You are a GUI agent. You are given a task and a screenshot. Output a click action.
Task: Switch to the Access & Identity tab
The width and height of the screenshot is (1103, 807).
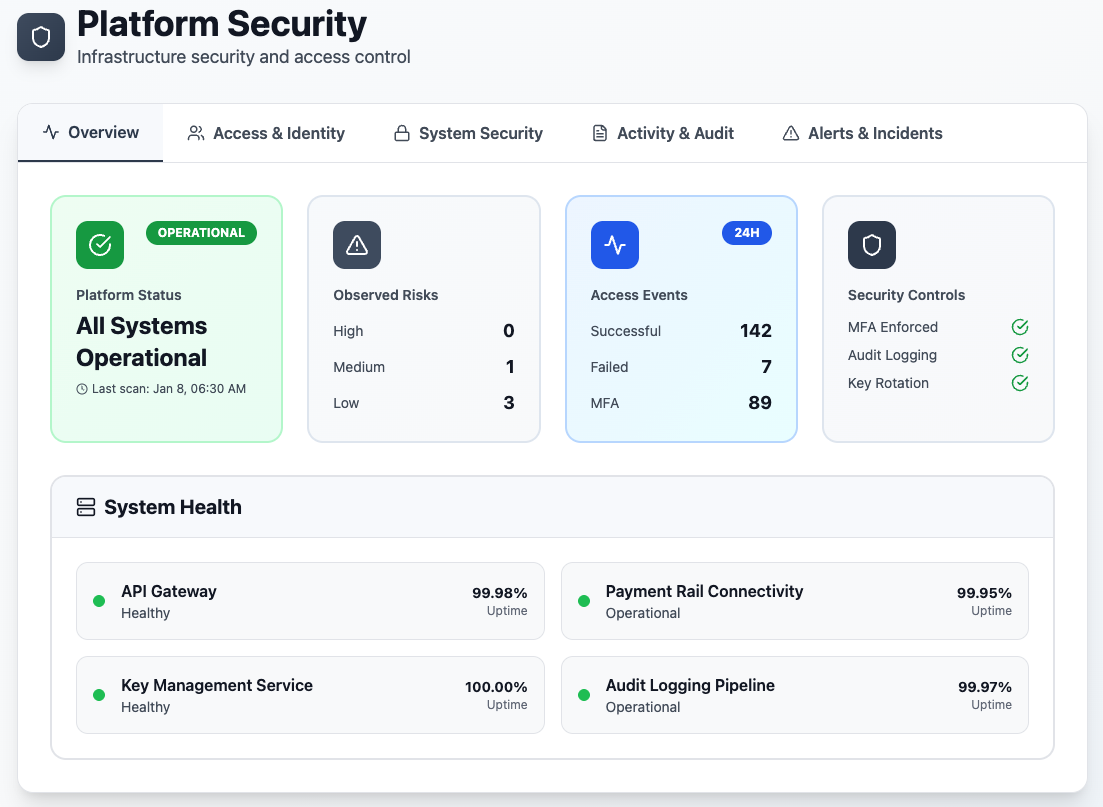tap(266, 133)
